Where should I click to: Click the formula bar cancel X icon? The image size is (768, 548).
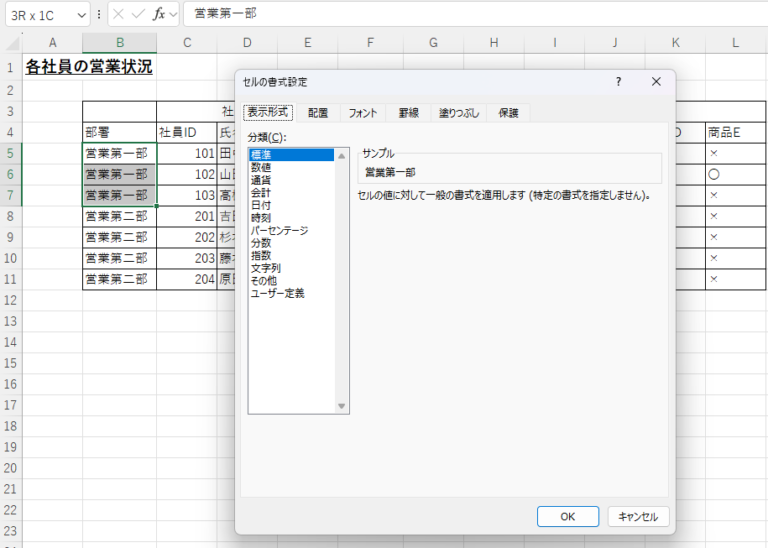tap(119, 15)
